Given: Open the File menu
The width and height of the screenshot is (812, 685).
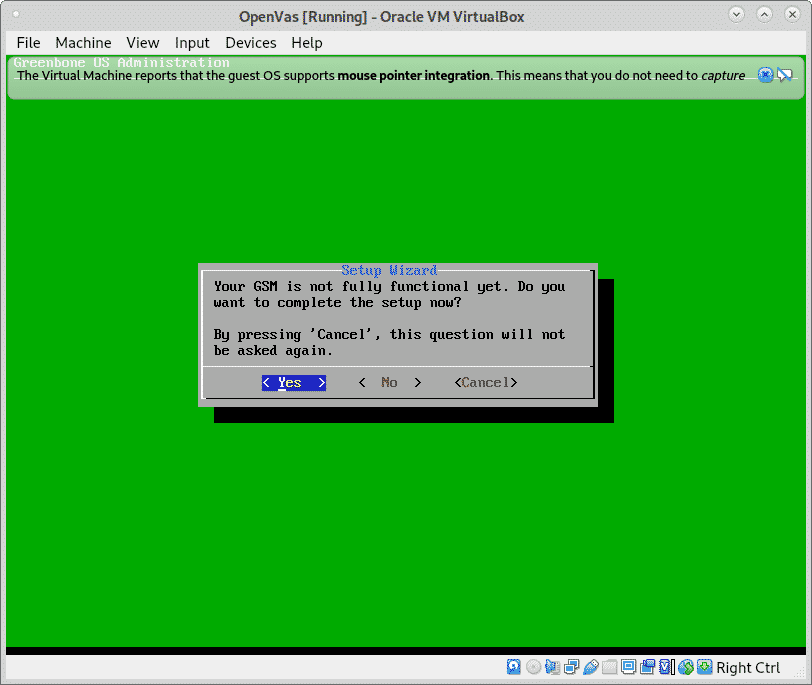Looking at the screenshot, I should click(x=28, y=42).
